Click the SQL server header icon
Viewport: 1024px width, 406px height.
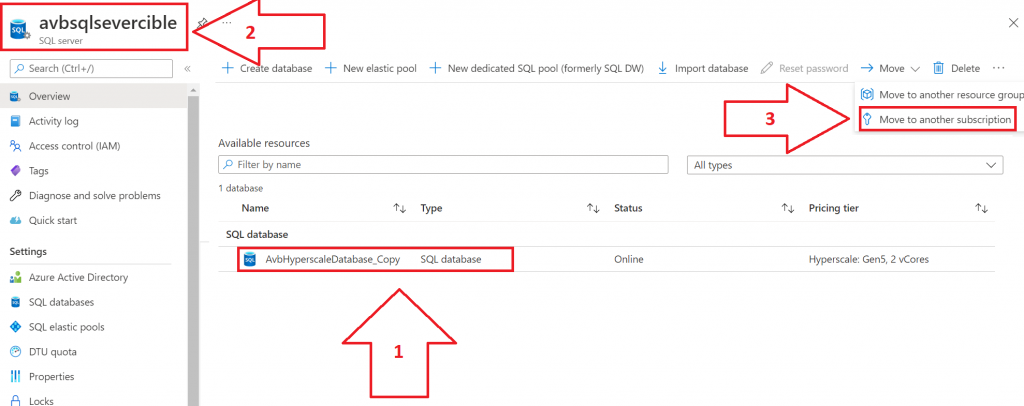[19, 27]
